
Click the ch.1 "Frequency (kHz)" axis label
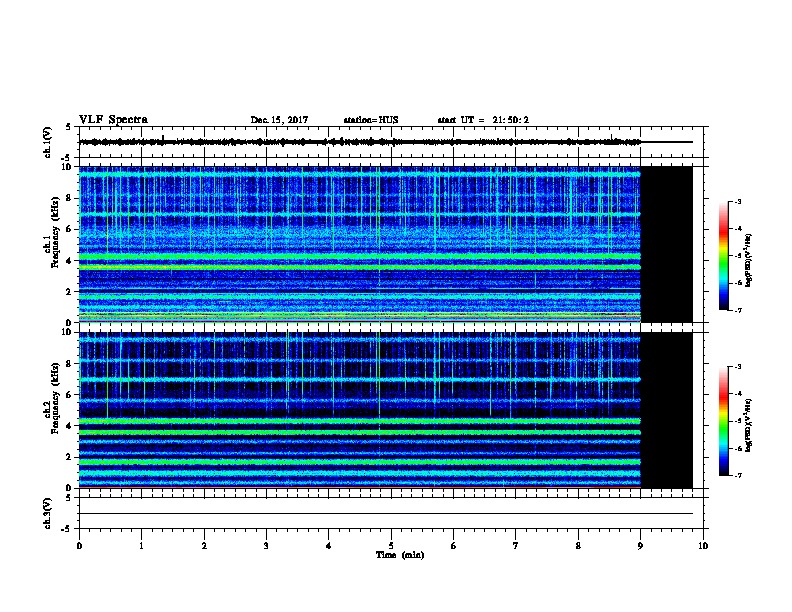55,232
